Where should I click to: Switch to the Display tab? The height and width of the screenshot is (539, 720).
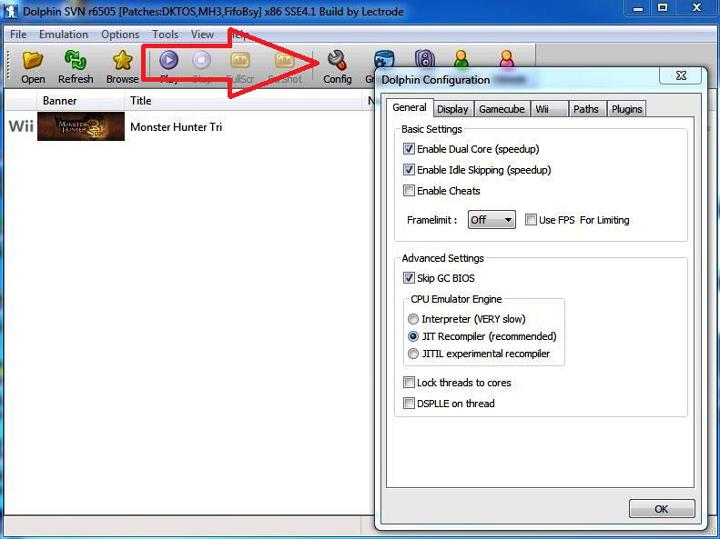coord(453,109)
